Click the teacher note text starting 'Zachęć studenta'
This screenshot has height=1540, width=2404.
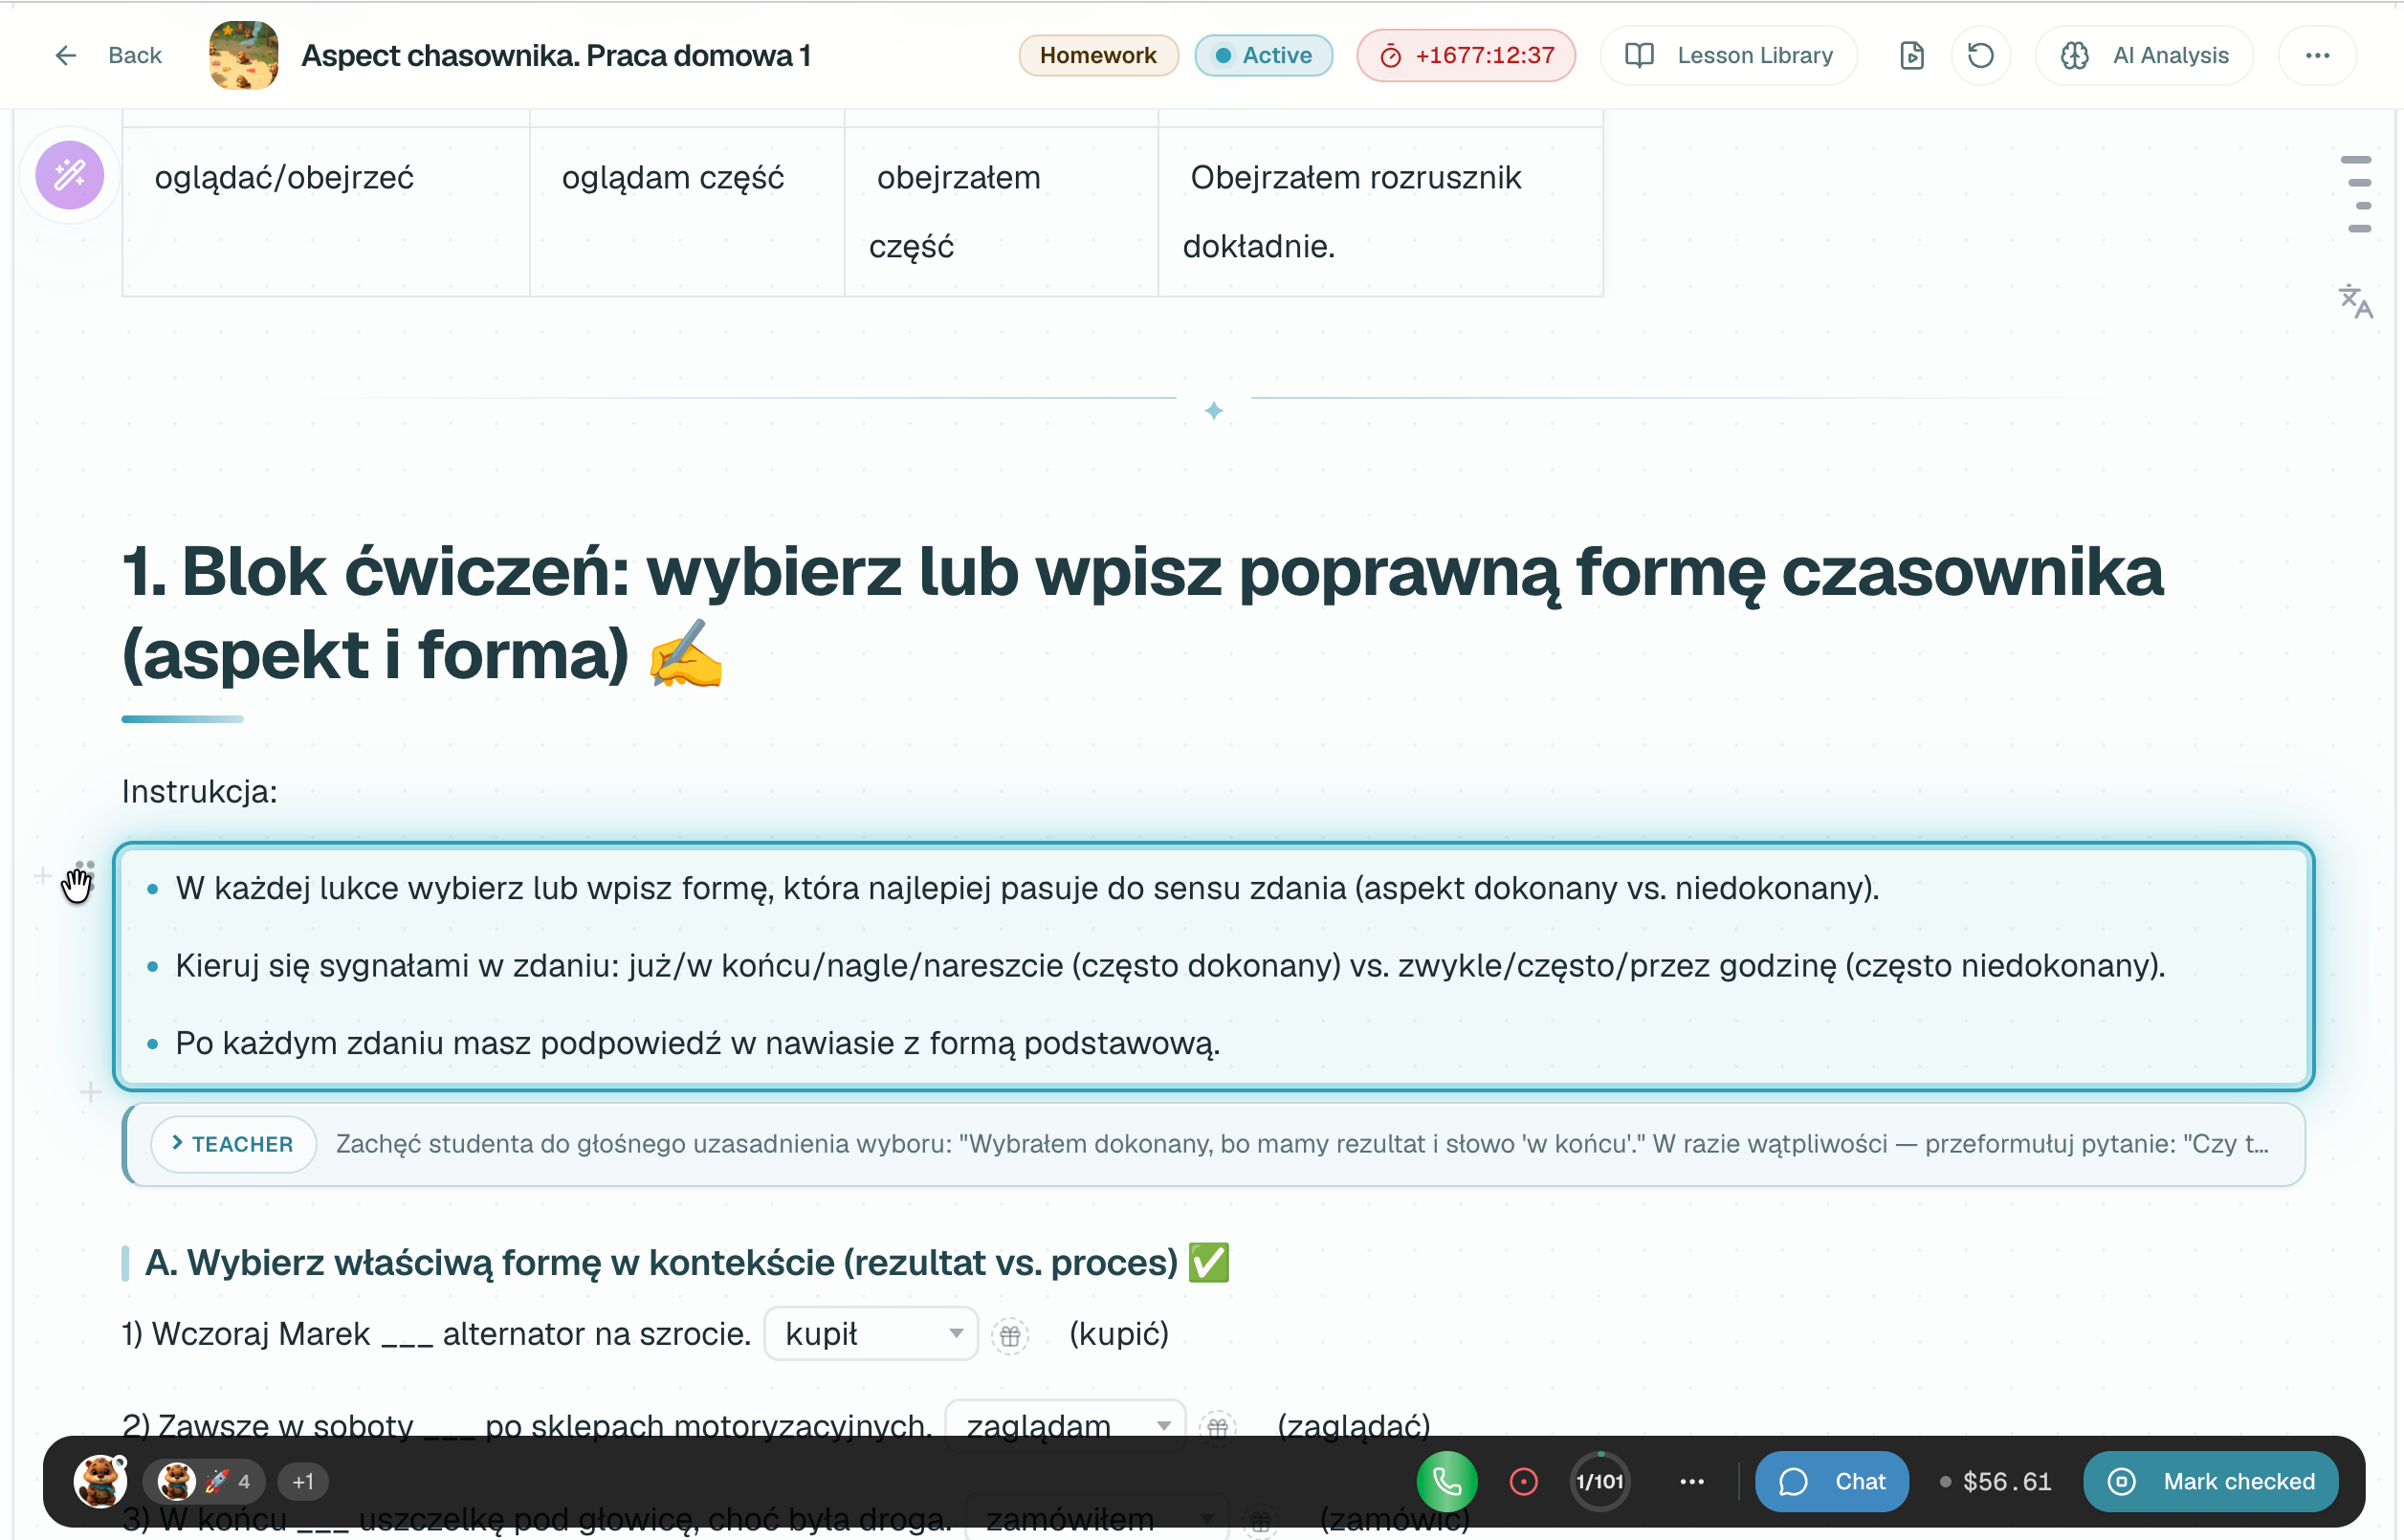[x=1302, y=1144]
